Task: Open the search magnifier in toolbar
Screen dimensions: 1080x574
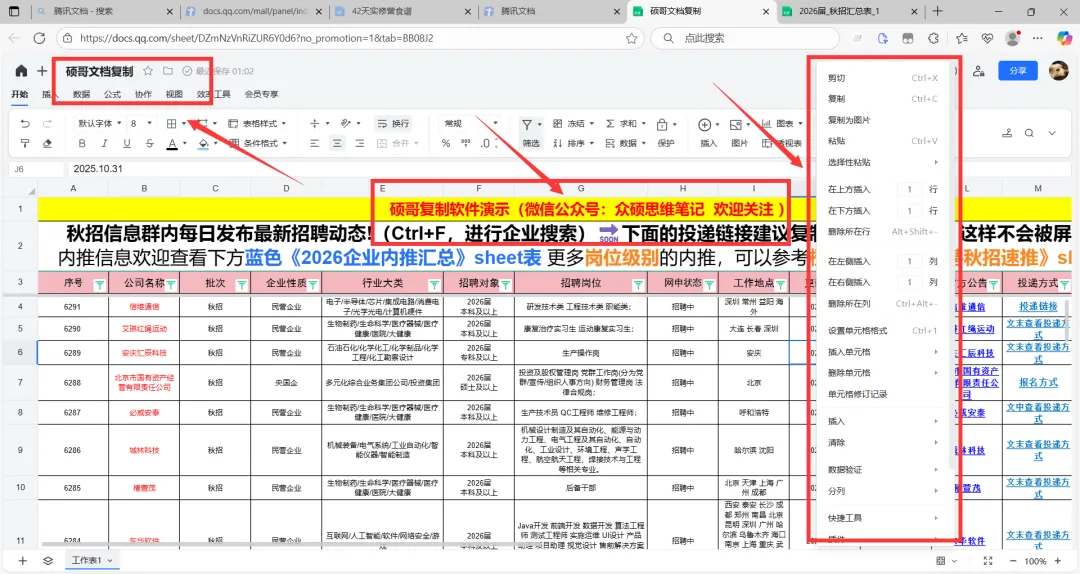Action: pos(1029,133)
